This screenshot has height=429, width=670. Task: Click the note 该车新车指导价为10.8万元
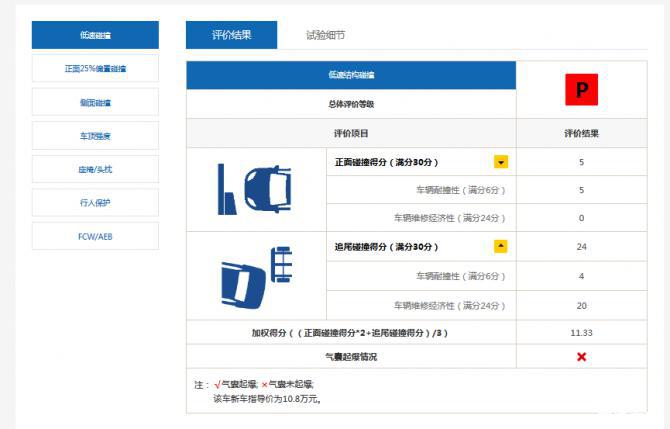[x=267, y=399]
